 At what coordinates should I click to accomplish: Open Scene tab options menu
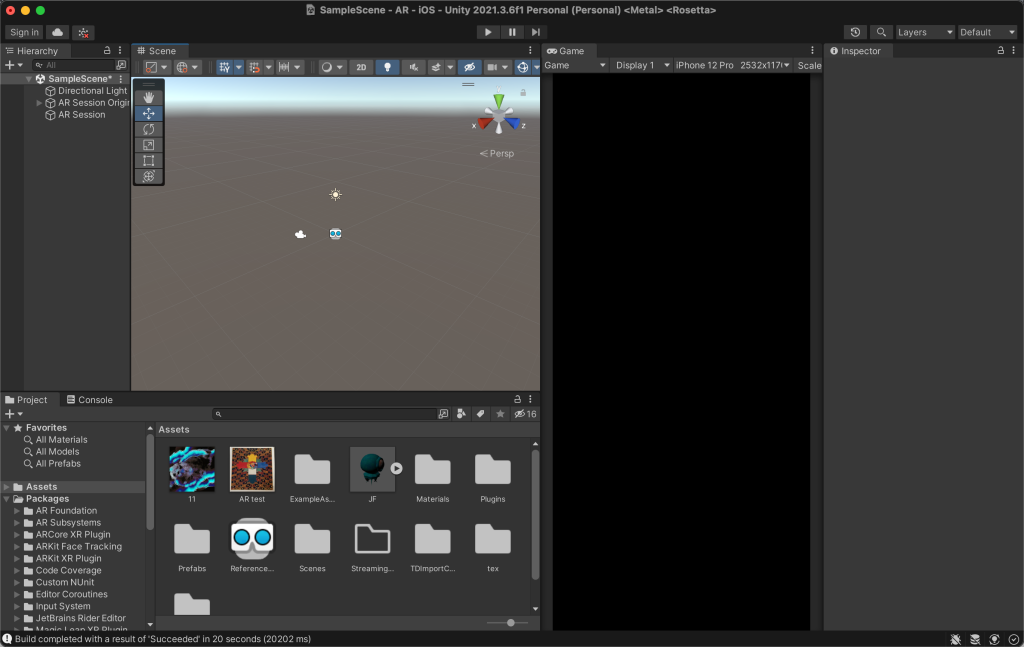click(x=530, y=50)
